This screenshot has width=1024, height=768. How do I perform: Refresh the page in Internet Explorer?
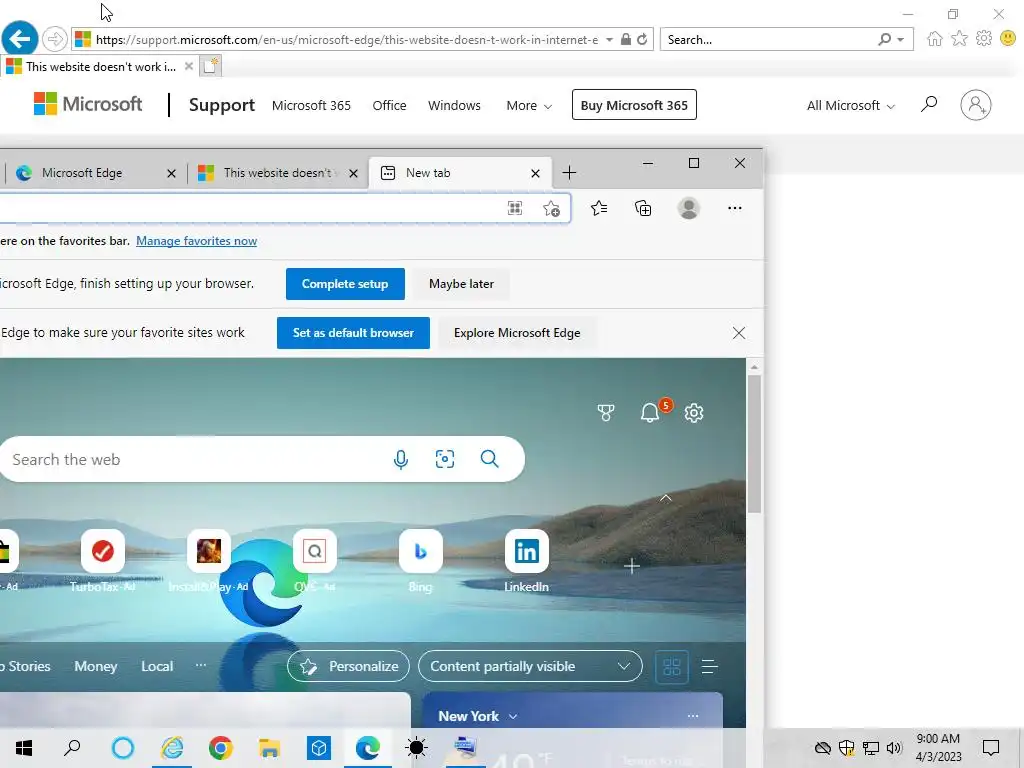(x=642, y=39)
